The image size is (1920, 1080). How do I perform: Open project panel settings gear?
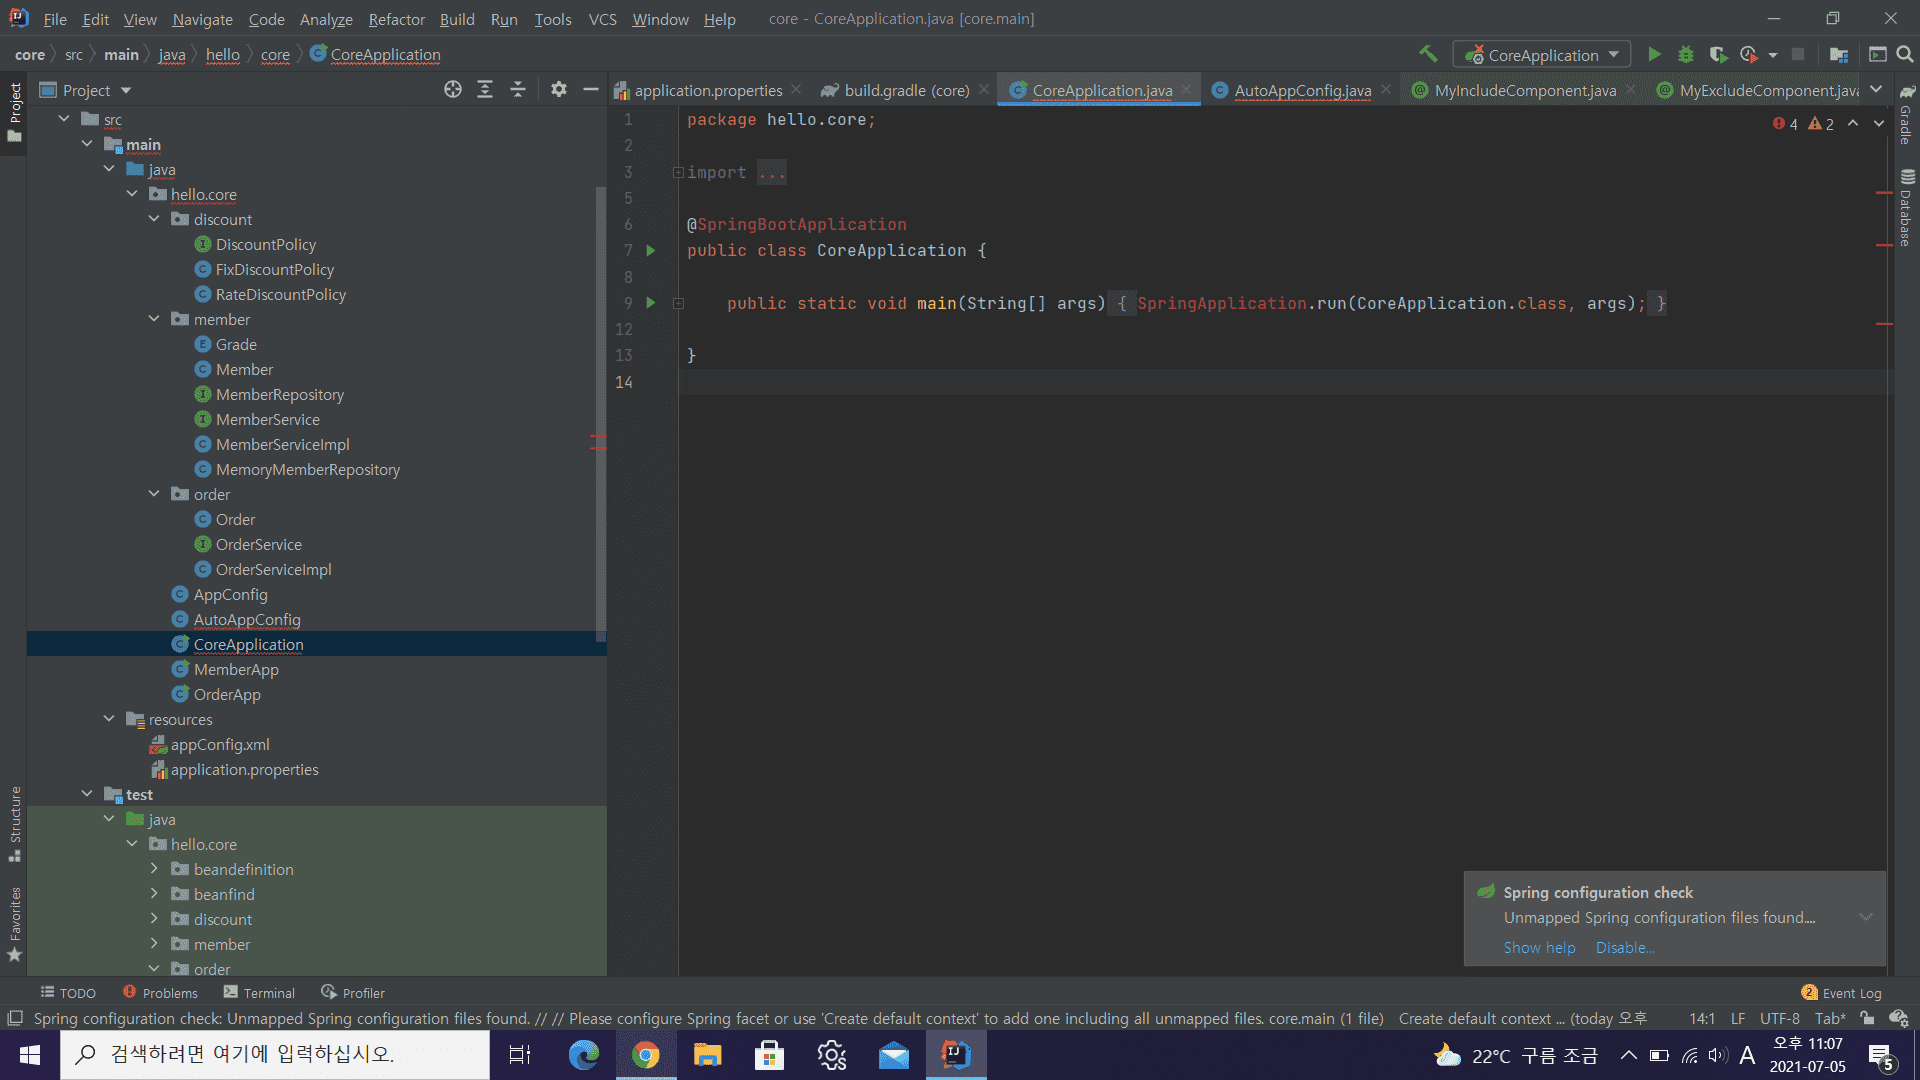tap(559, 90)
